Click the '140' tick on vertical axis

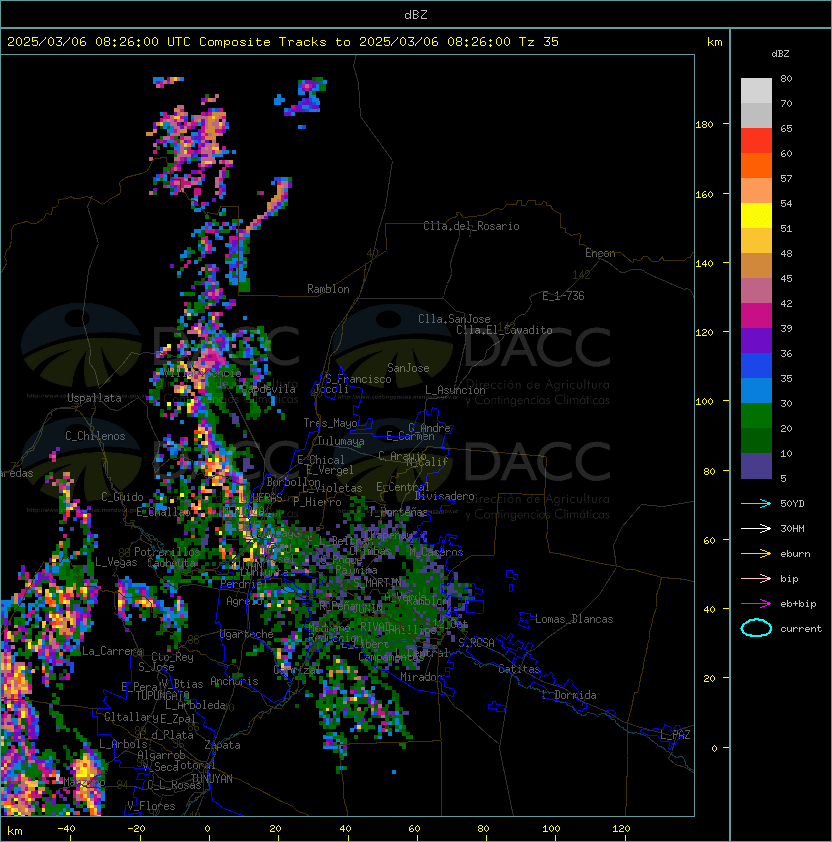704,264
